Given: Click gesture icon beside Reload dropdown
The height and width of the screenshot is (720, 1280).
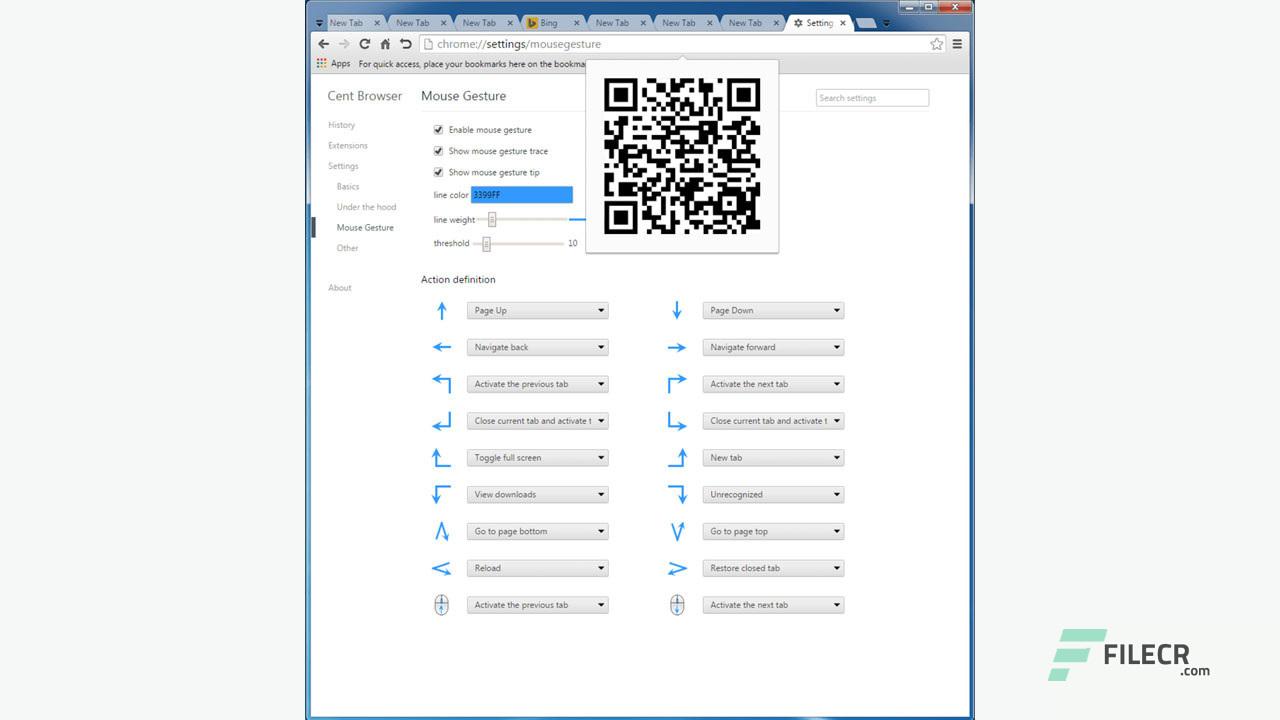Looking at the screenshot, I should [441, 568].
